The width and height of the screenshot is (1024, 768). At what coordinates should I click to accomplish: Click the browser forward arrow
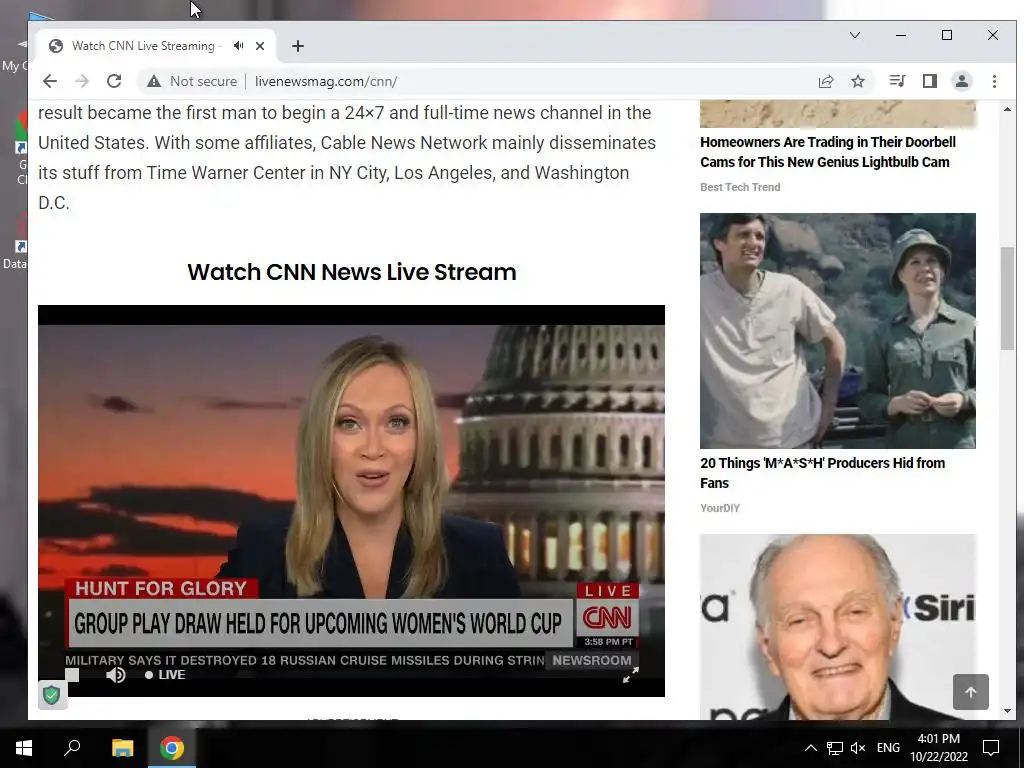point(82,81)
